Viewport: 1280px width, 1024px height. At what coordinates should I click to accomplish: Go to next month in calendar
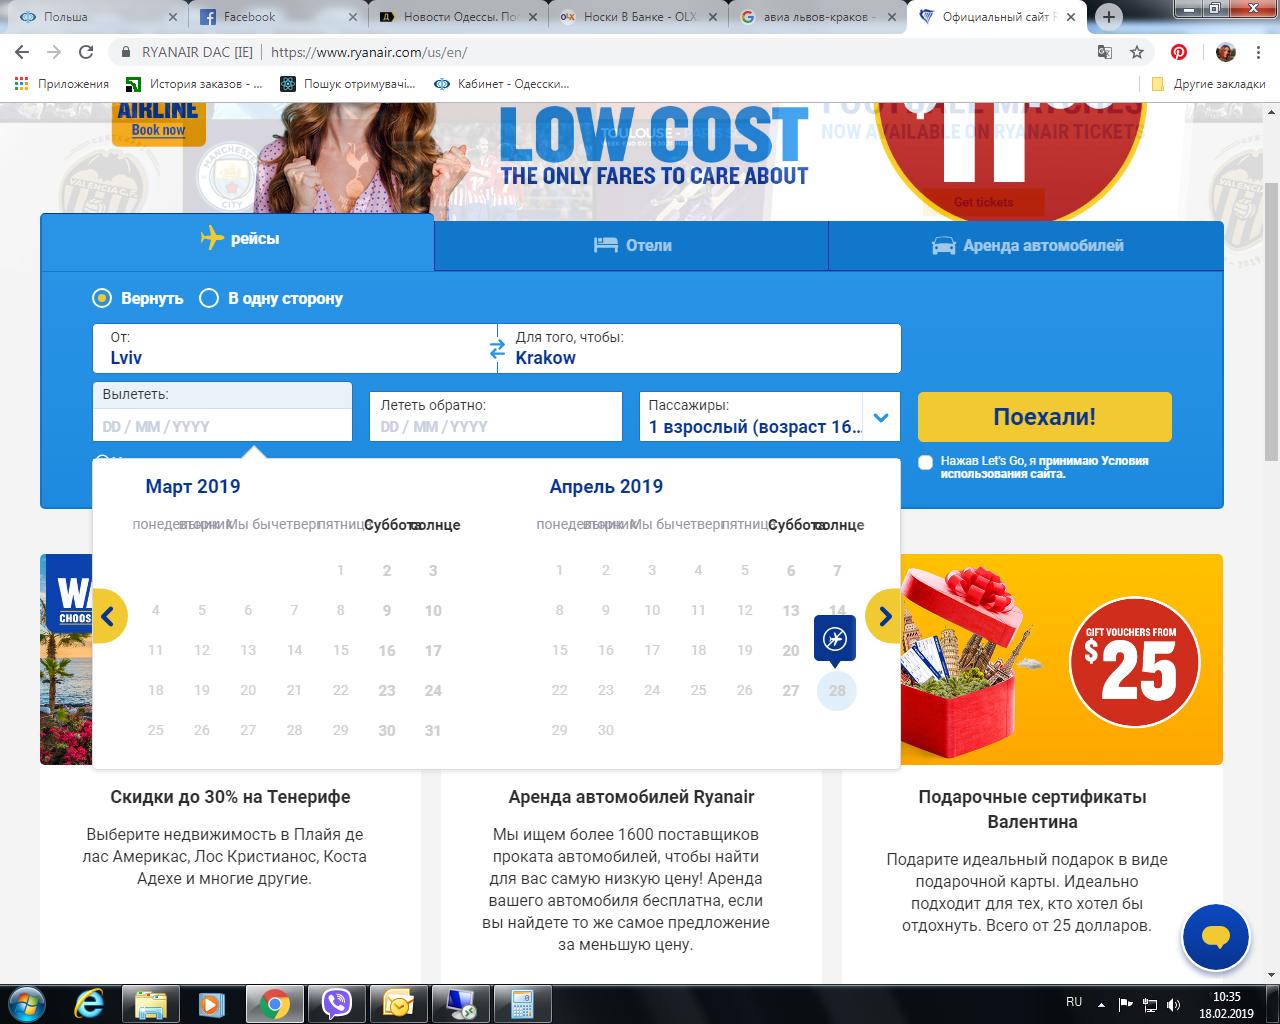pos(884,616)
